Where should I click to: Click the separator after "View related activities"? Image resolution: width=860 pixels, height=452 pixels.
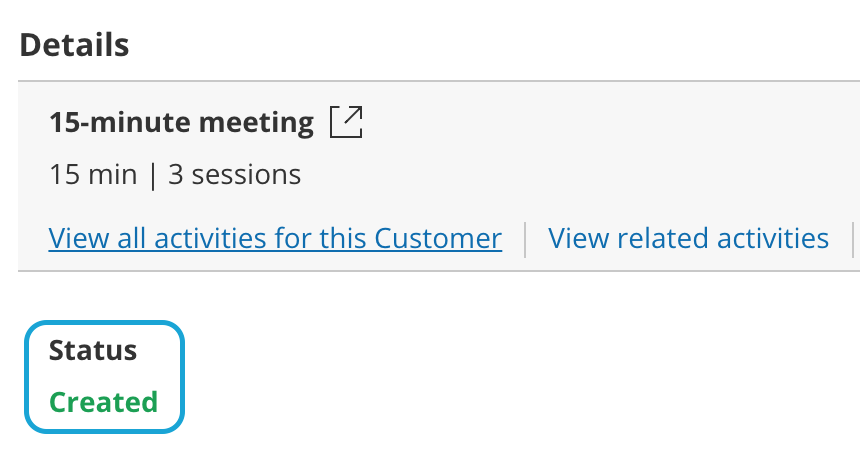[852, 239]
